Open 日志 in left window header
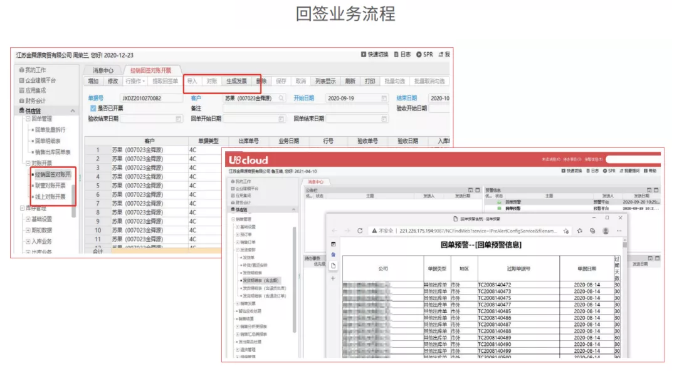Image resolution: width=690 pixels, height=378 pixels. pyautogui.click(x=402, y=55)
